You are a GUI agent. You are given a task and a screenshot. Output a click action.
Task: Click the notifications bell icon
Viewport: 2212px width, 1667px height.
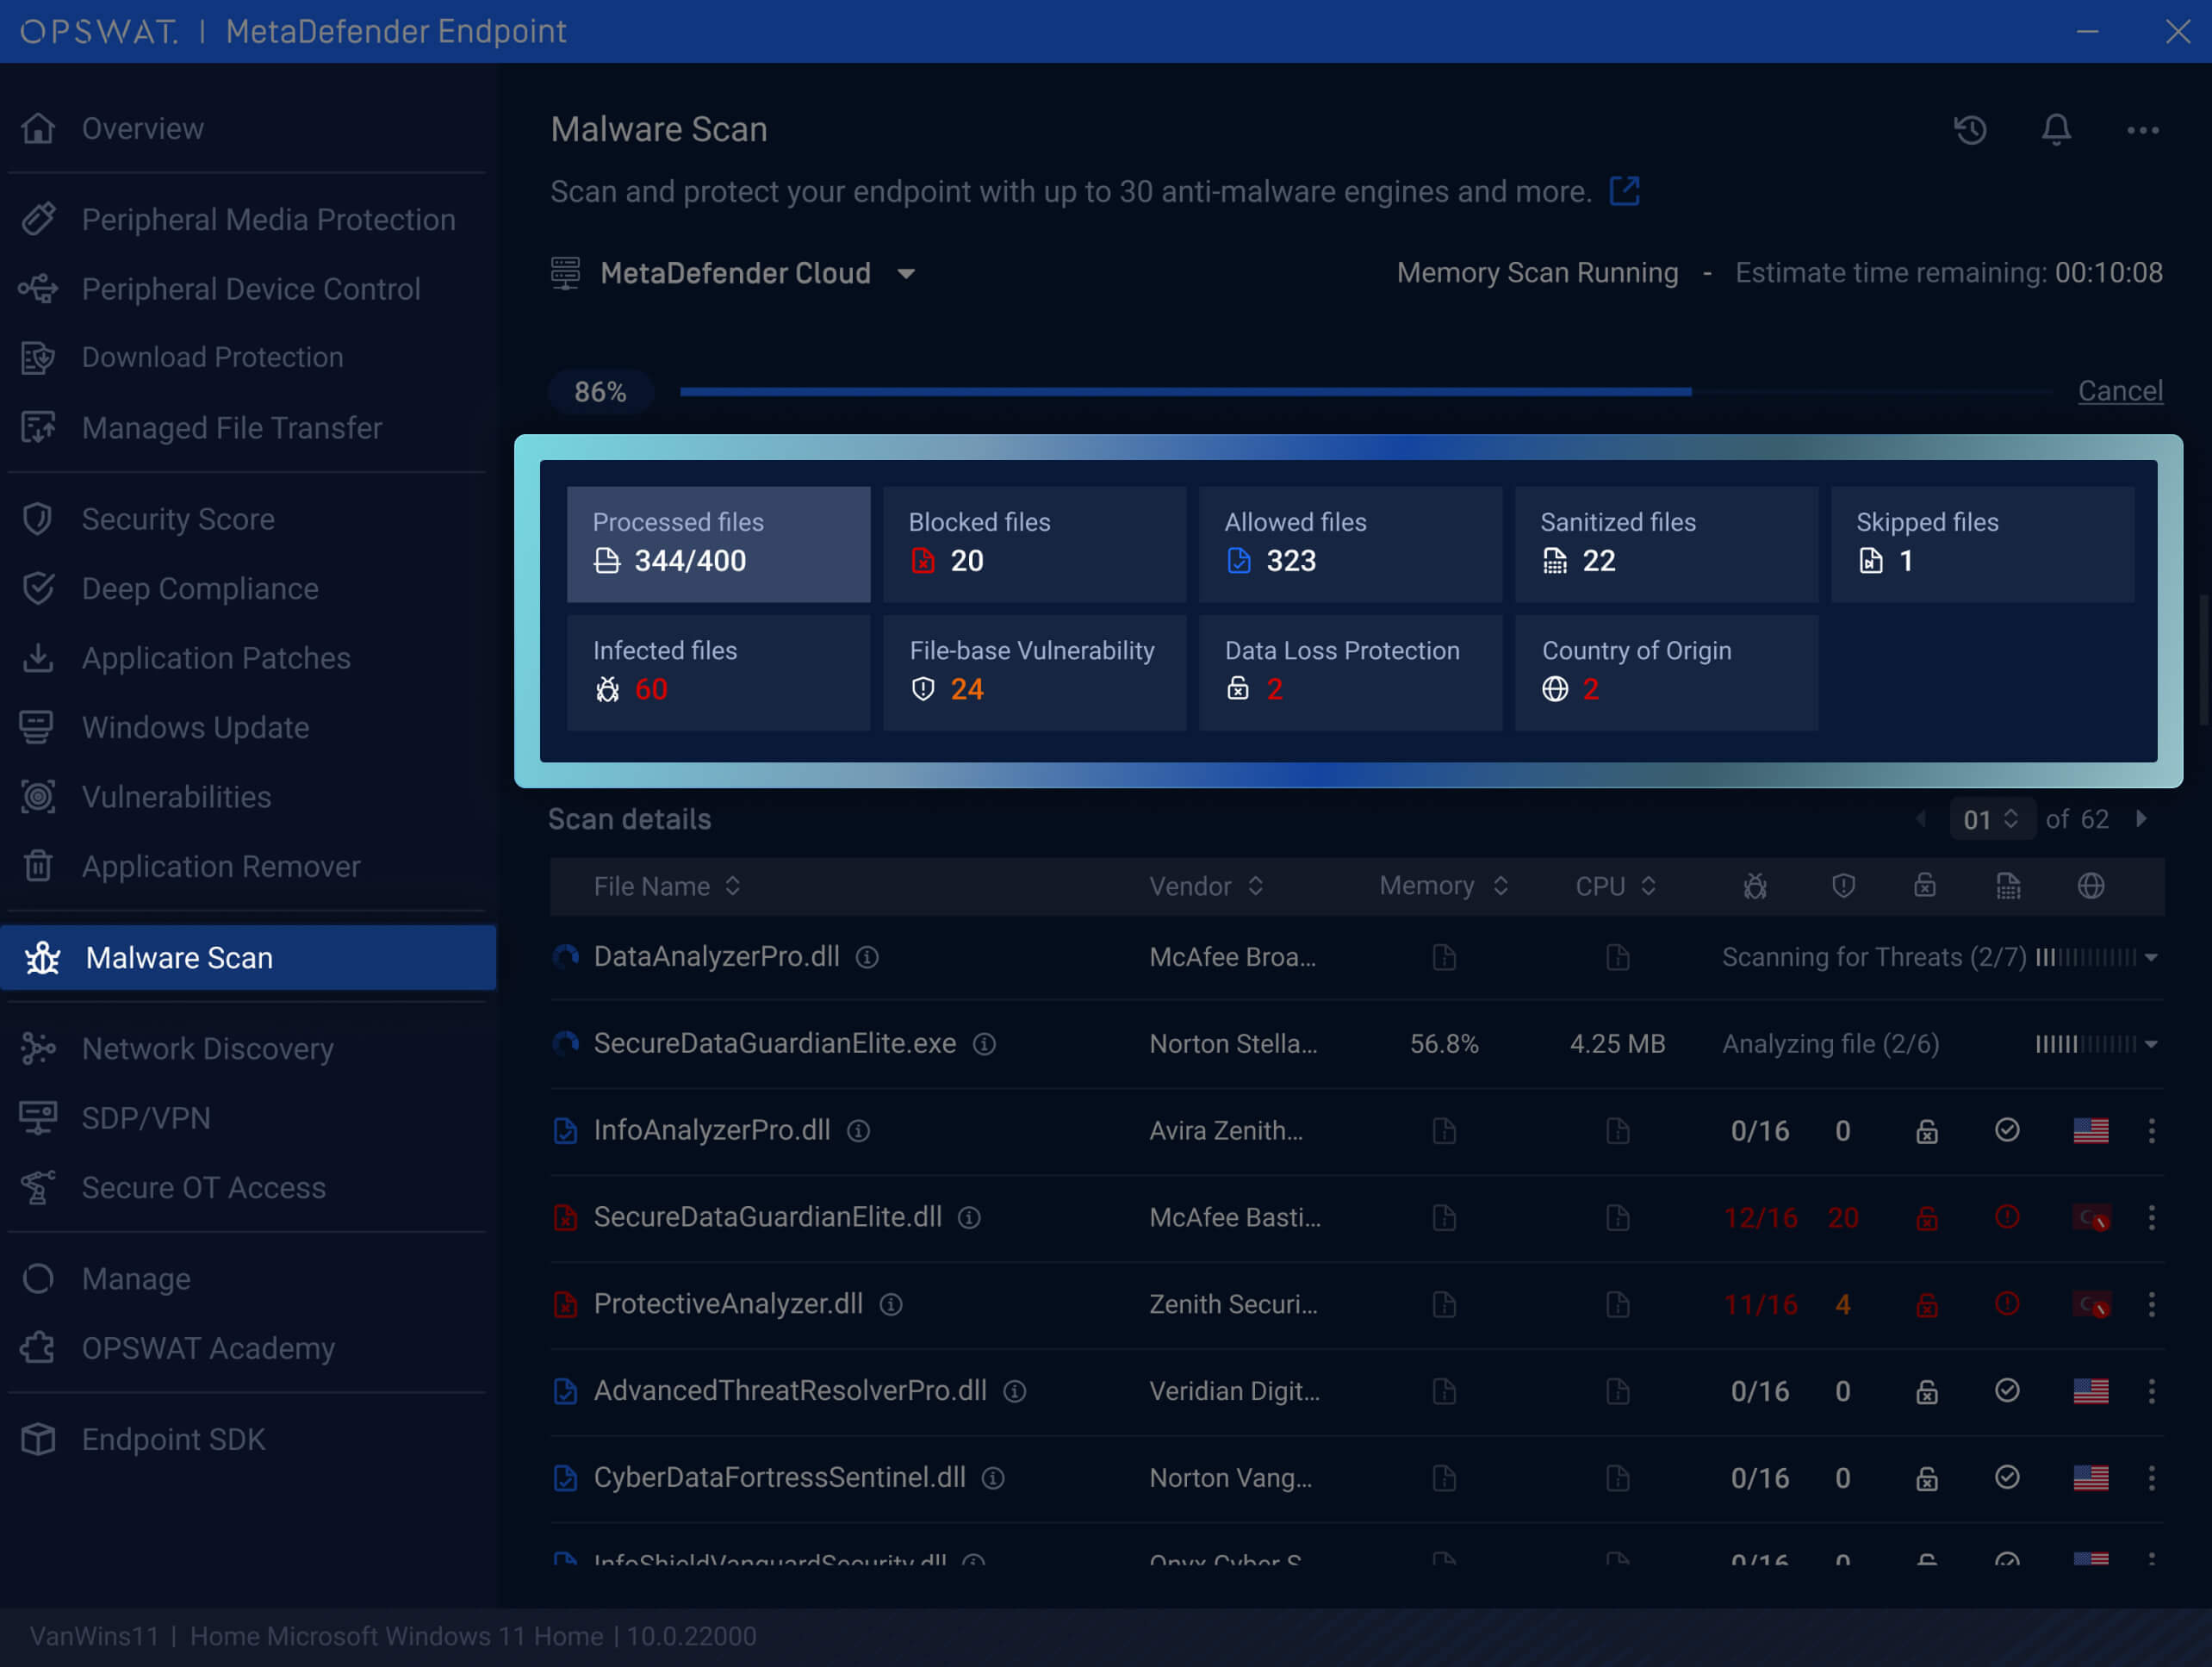click(2056, 130)
